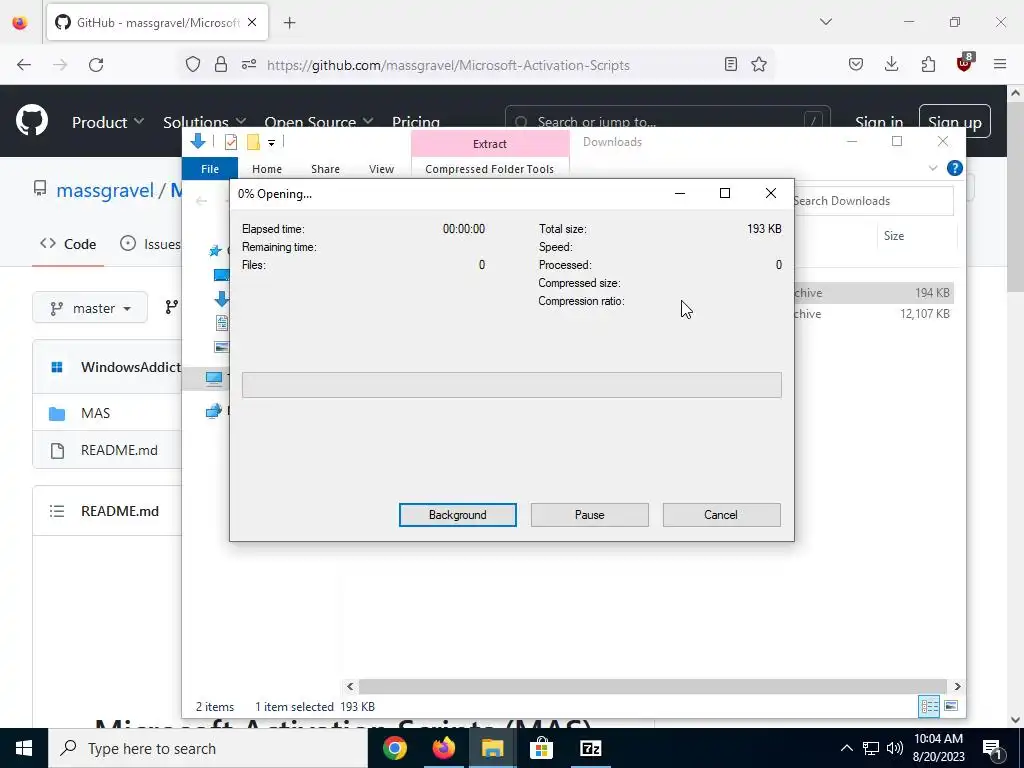Switch Explorer to details view icon
Screen dimensions: 1024x768
click(929, 705)
